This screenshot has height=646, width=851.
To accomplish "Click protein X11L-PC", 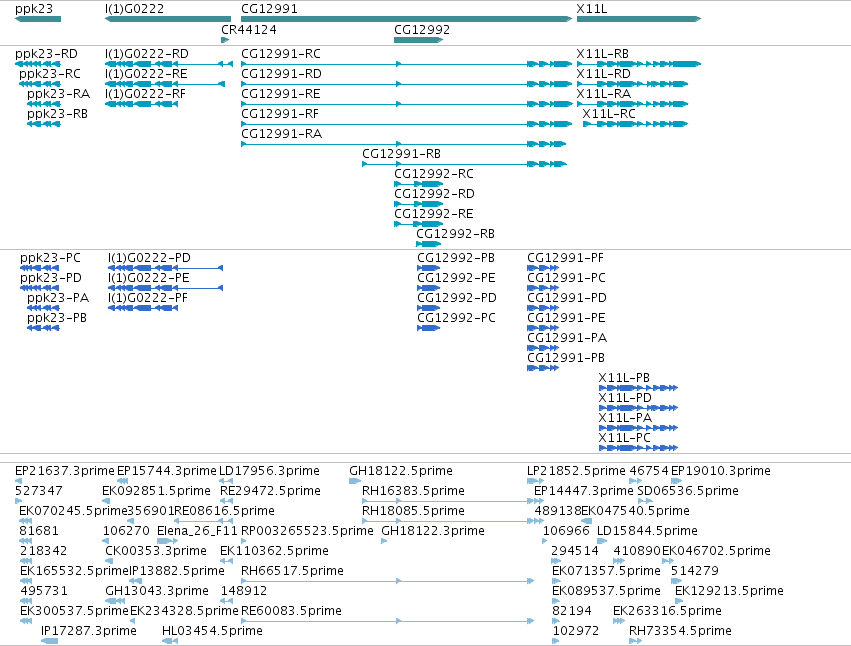I will [639, 448].
